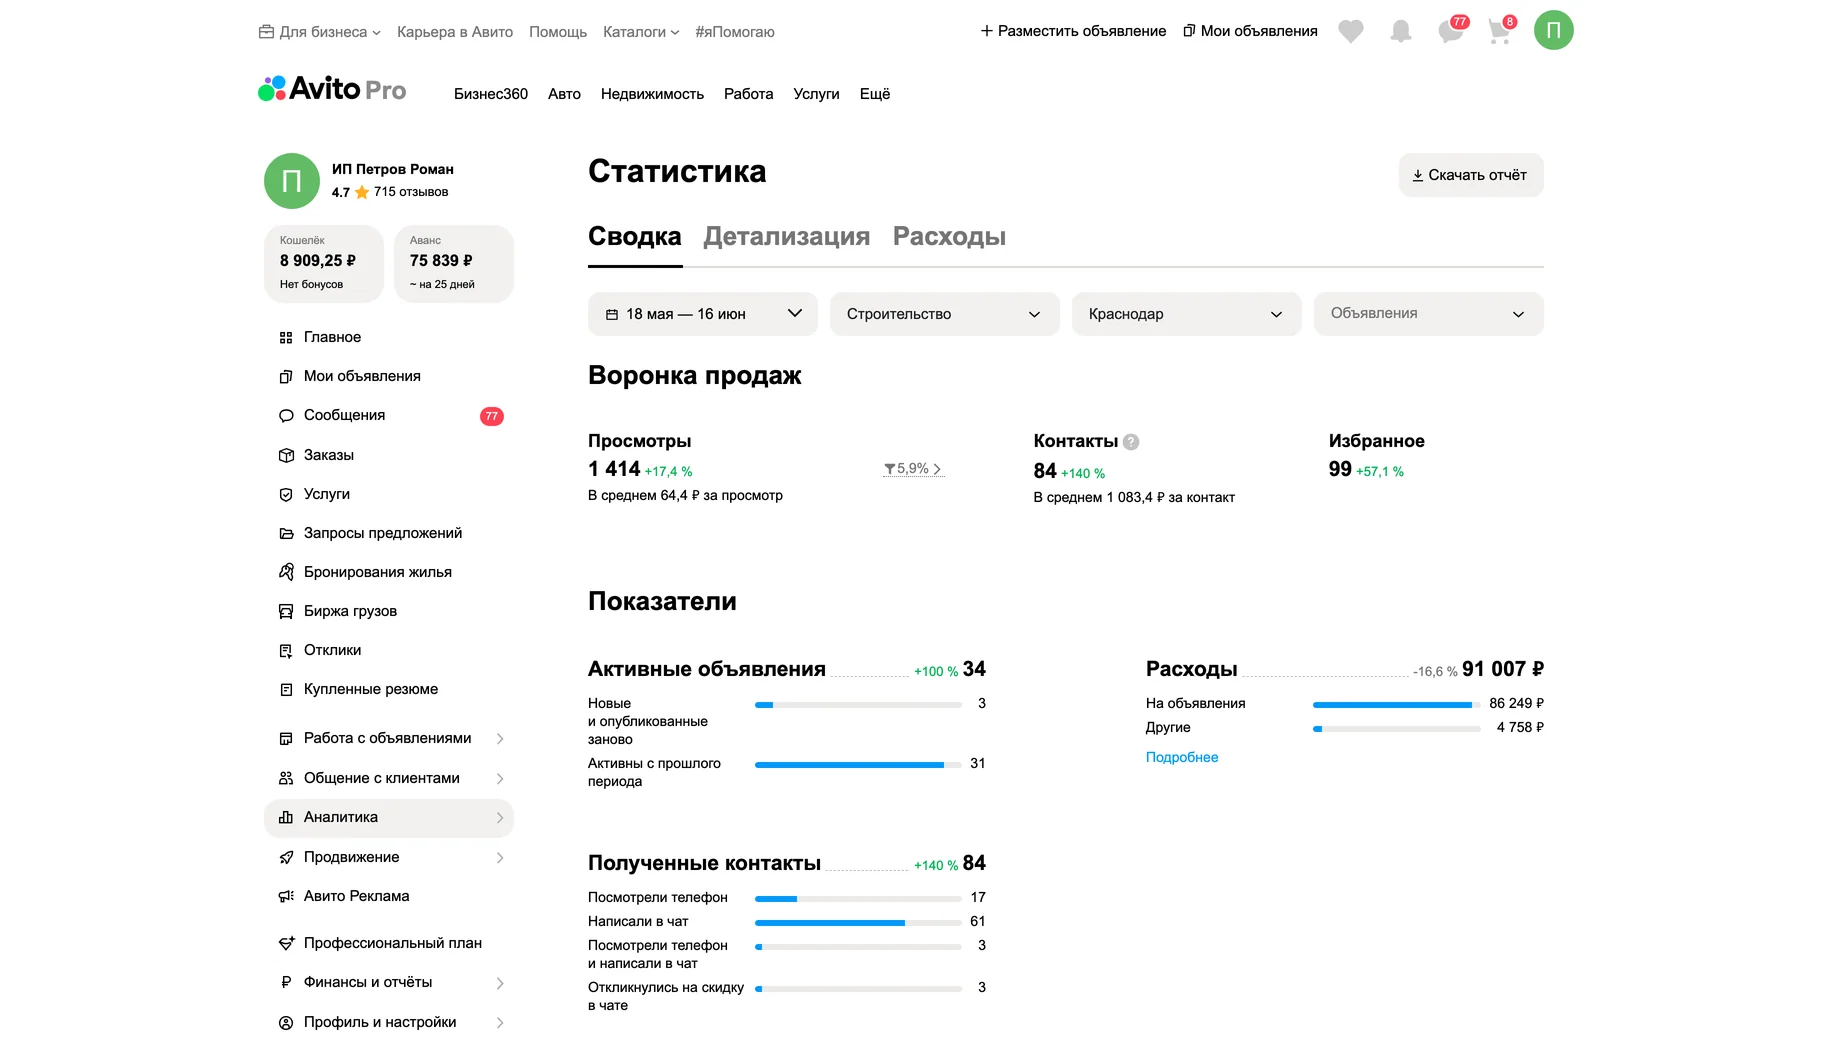The image size is (1832, 1040).
Task: Click the Главное sidebar icon
Action: click(x=286, y=338)
